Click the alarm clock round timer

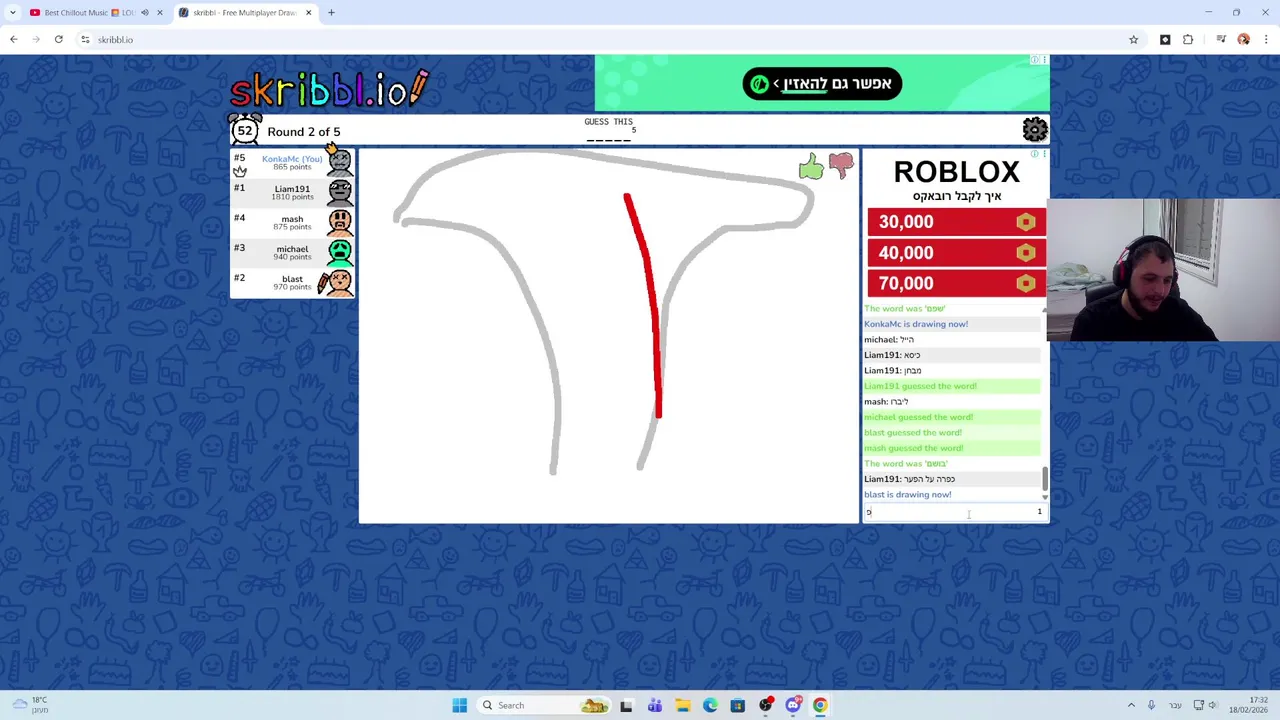click(x=245, y=130)
